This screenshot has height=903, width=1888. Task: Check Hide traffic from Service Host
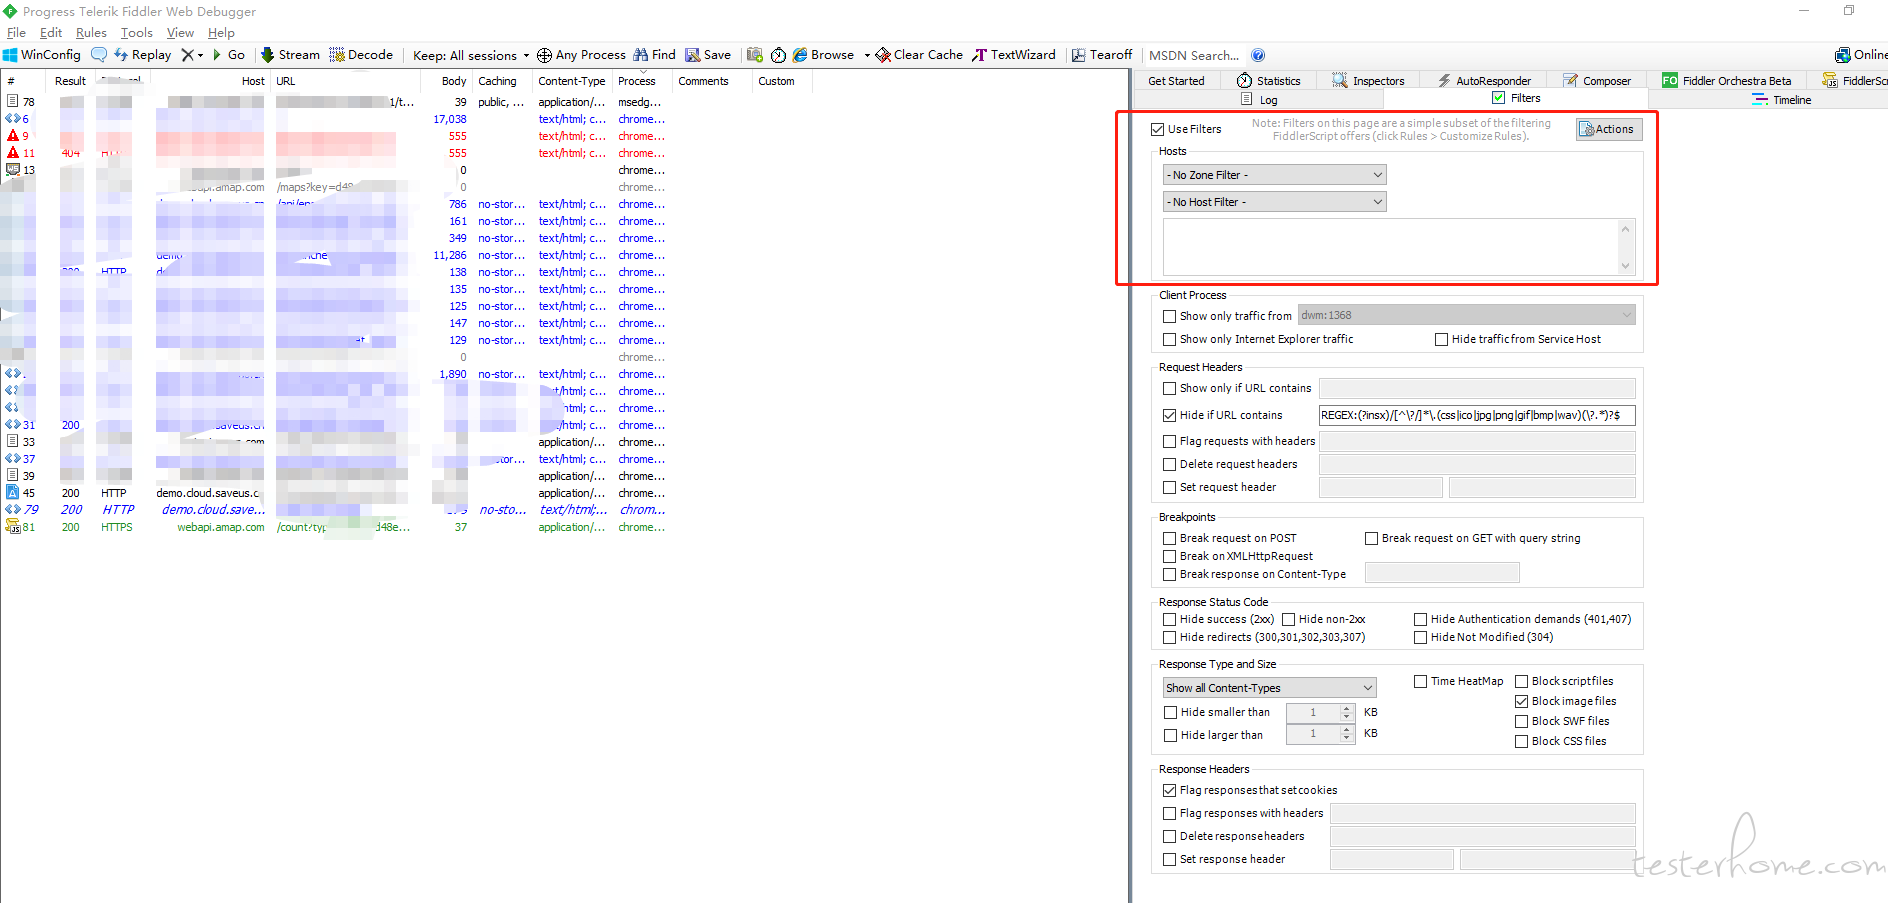tap(1441, 340)
